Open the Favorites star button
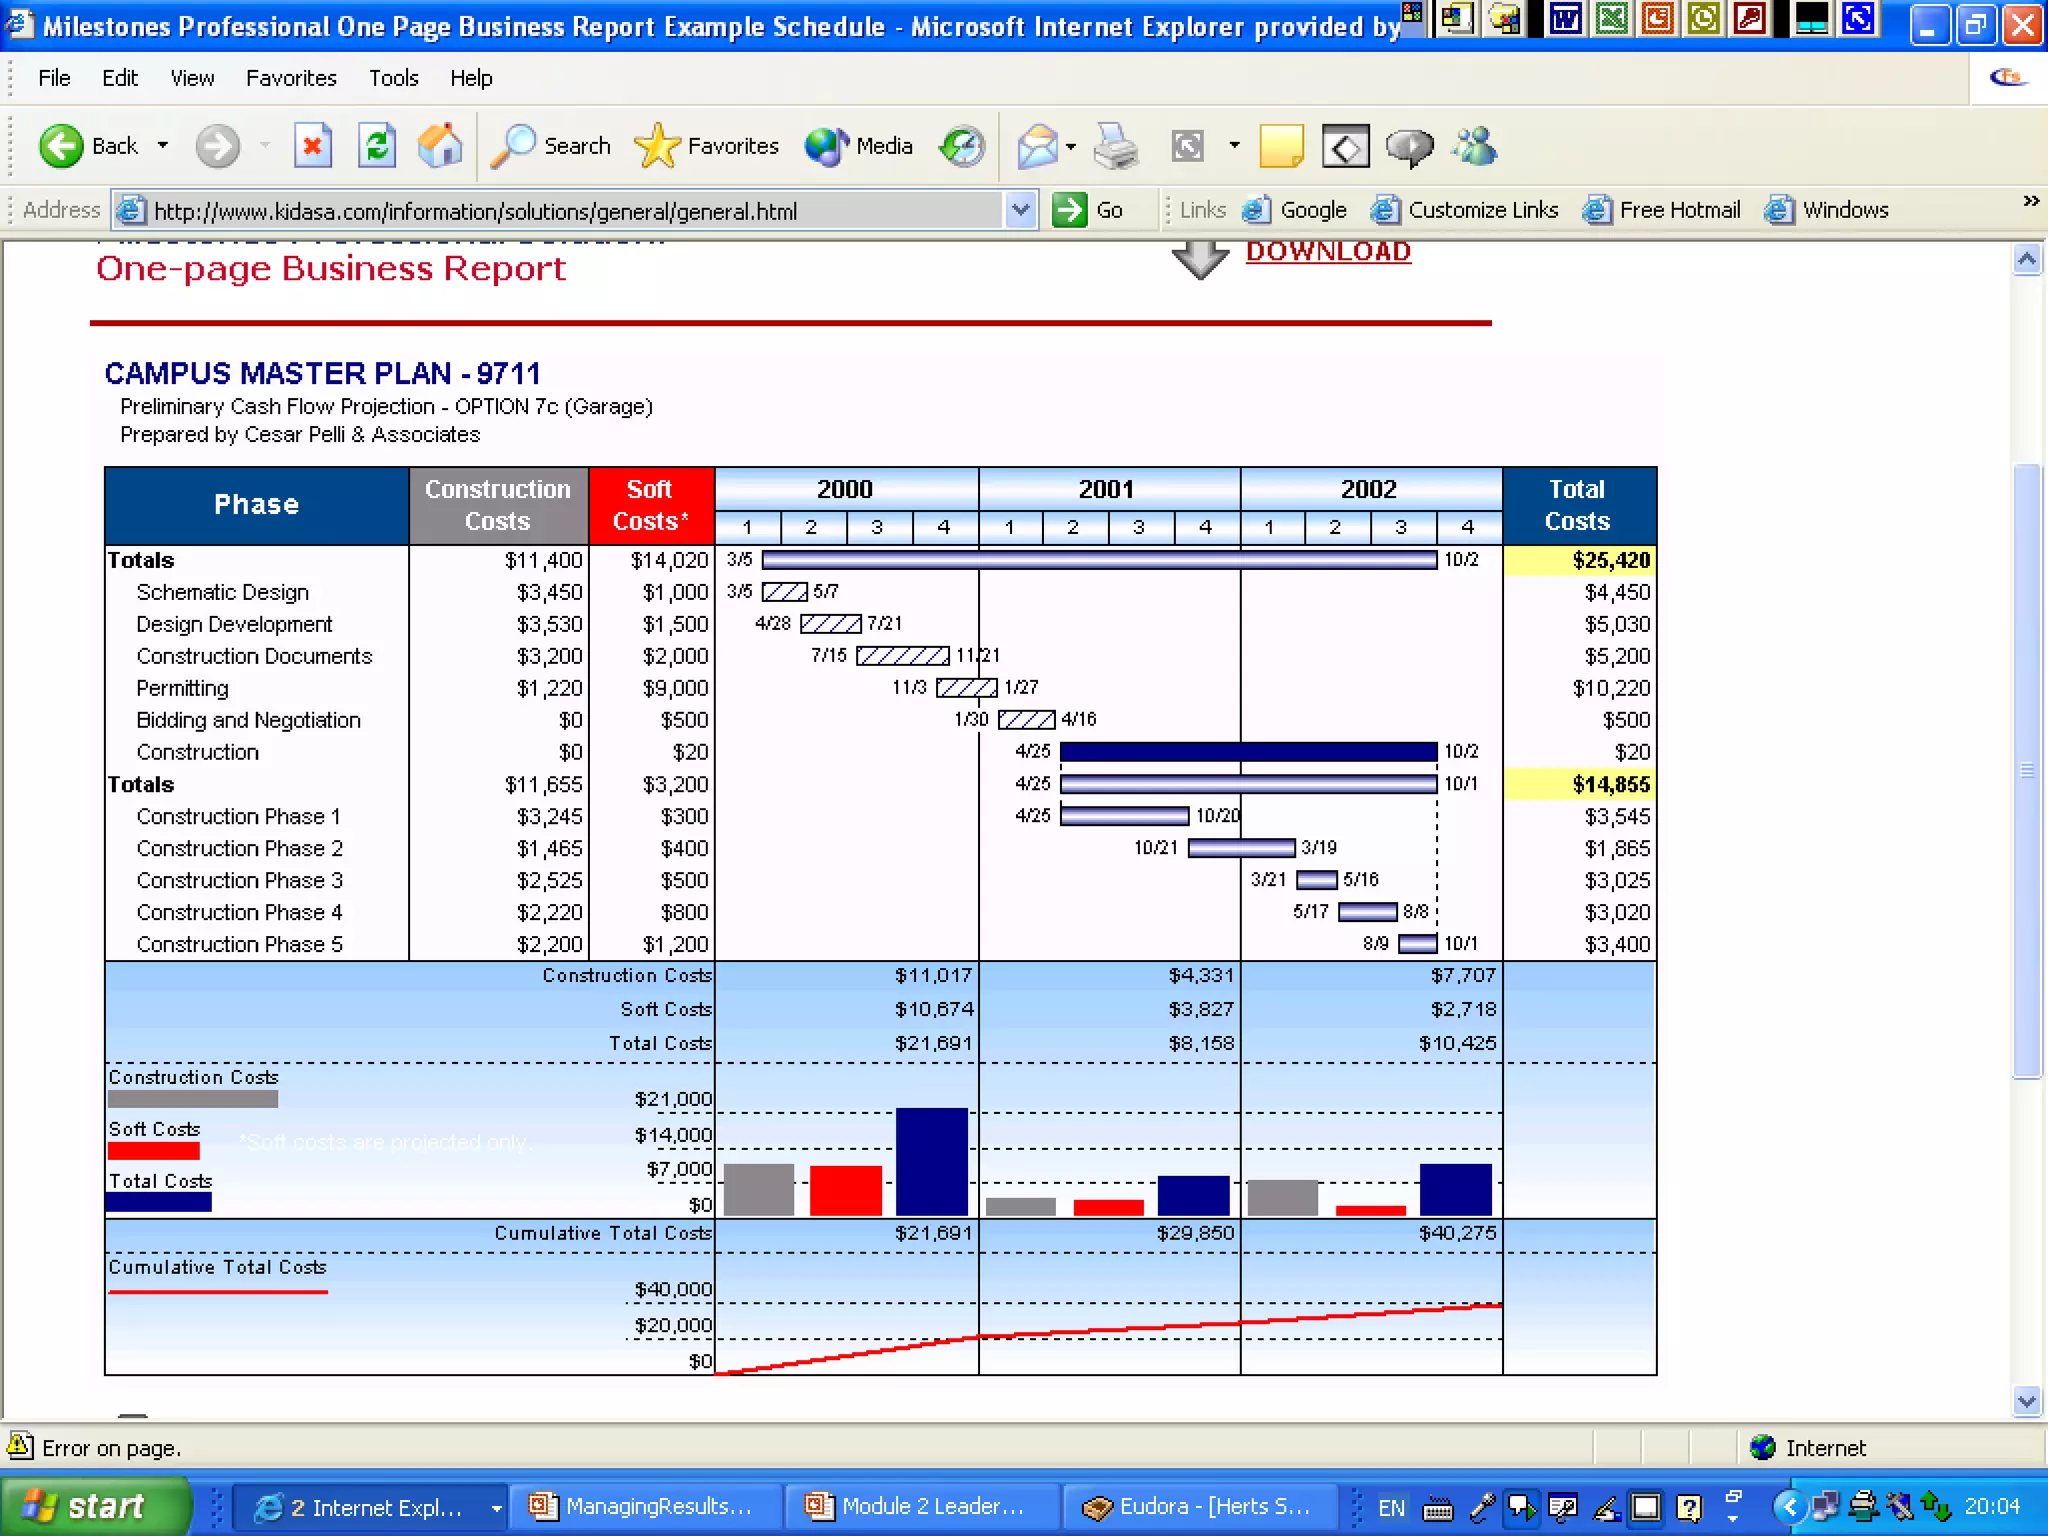2048x1536 pixels. point(707,147)
